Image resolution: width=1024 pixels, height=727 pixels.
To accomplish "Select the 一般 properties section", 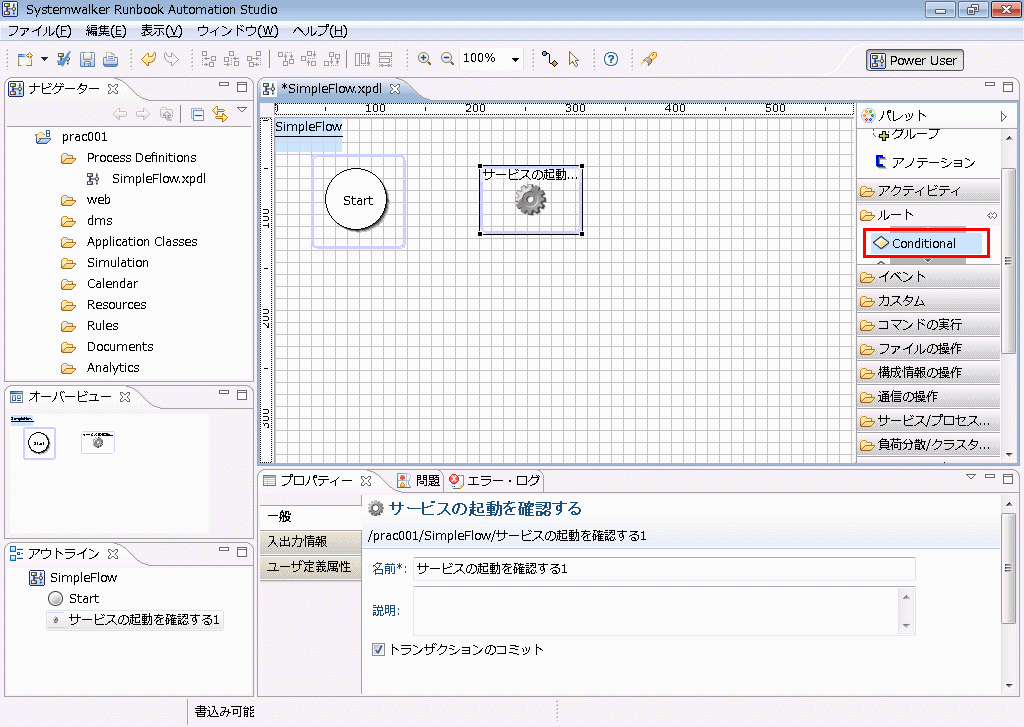I will click(x=310, y=517).
